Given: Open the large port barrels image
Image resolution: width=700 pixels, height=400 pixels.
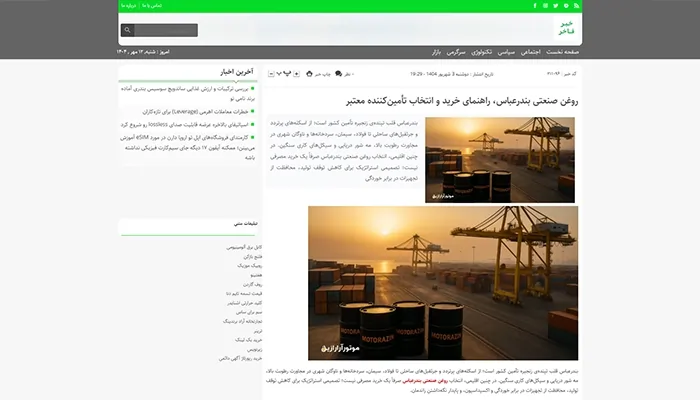Looking at the screenshot, I should [443, 283].
